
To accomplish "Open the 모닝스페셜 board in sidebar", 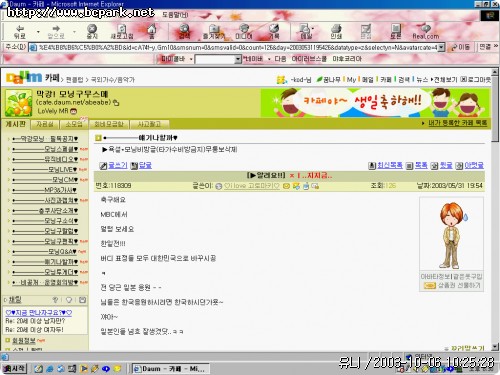I will 45,149.
